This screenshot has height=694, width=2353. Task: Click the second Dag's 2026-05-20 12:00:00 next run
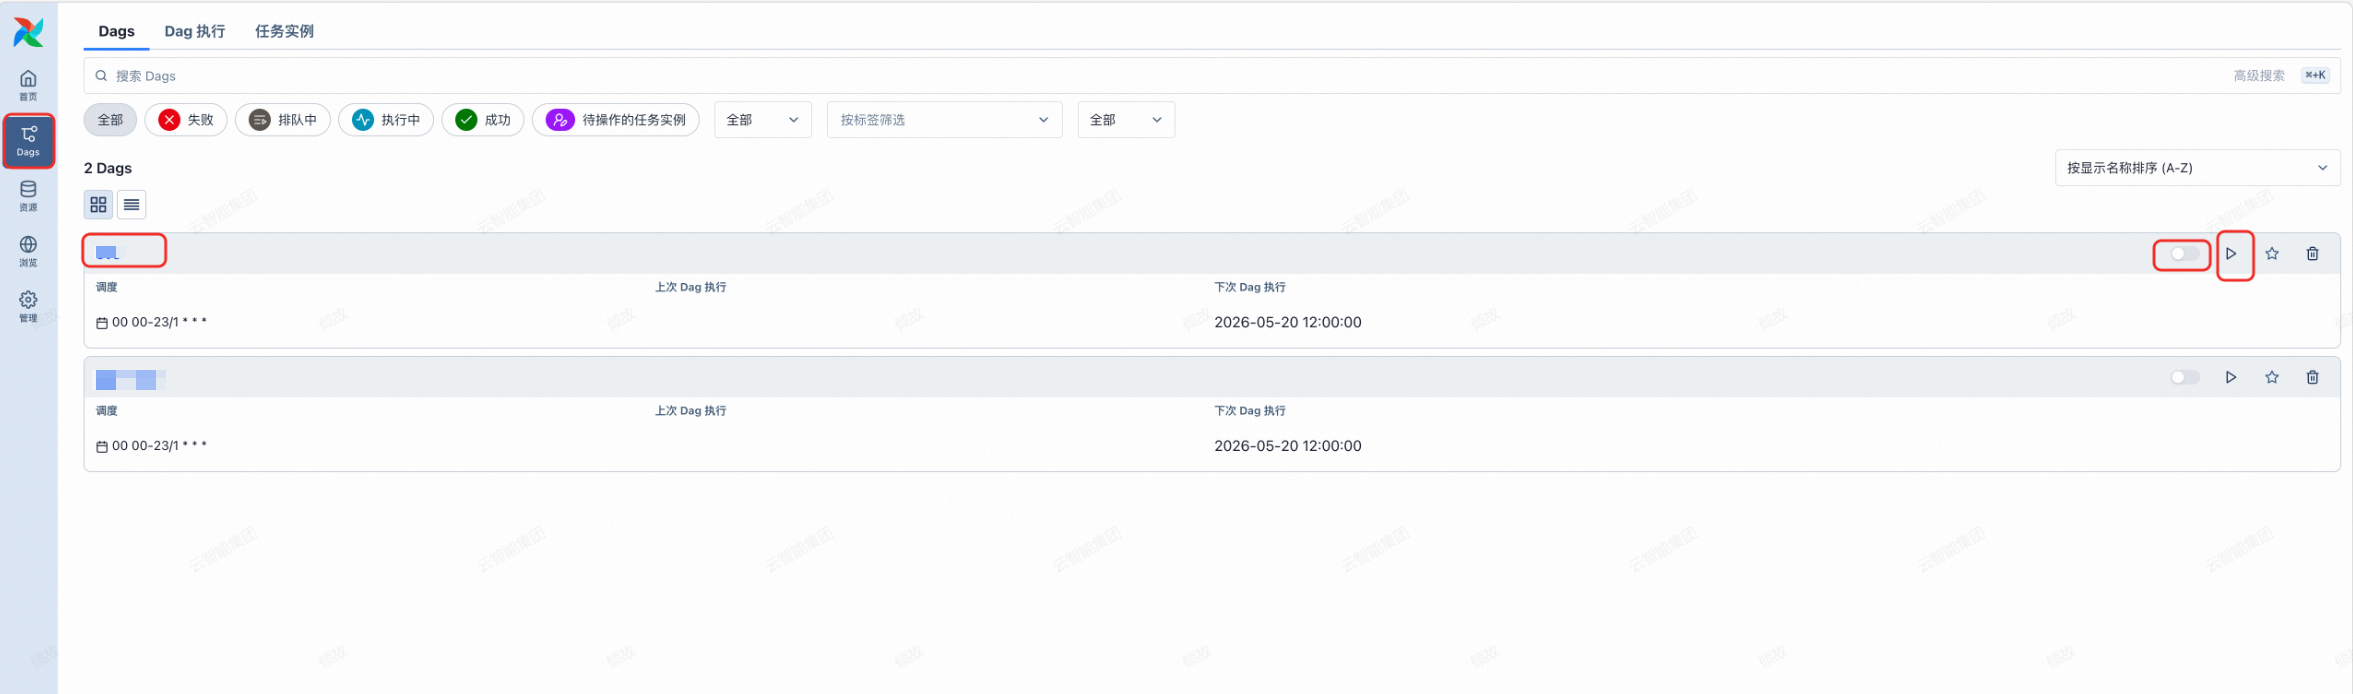click(1288, 446)
